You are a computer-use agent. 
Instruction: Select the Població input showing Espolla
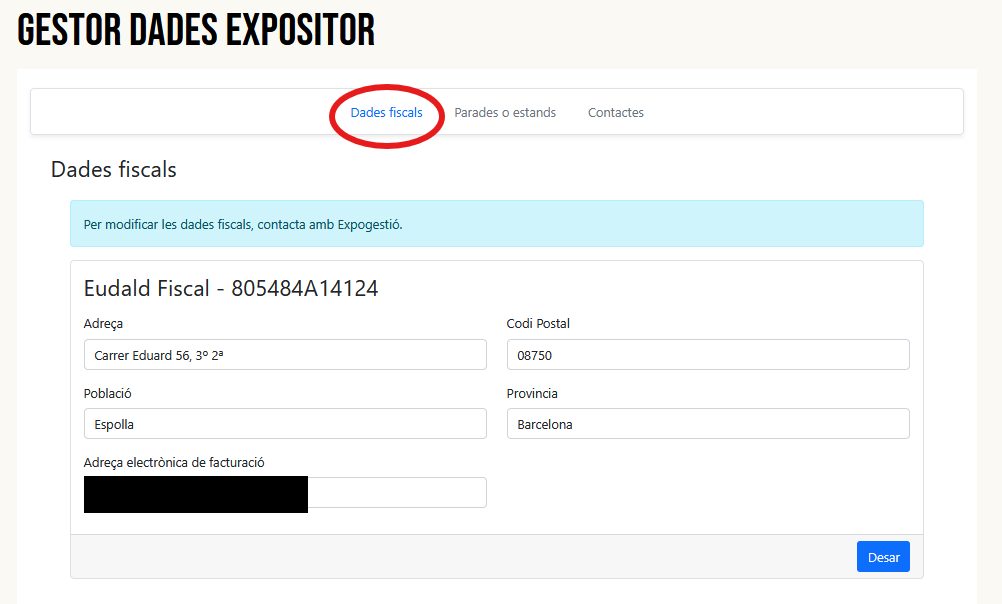tap(285, 424)
